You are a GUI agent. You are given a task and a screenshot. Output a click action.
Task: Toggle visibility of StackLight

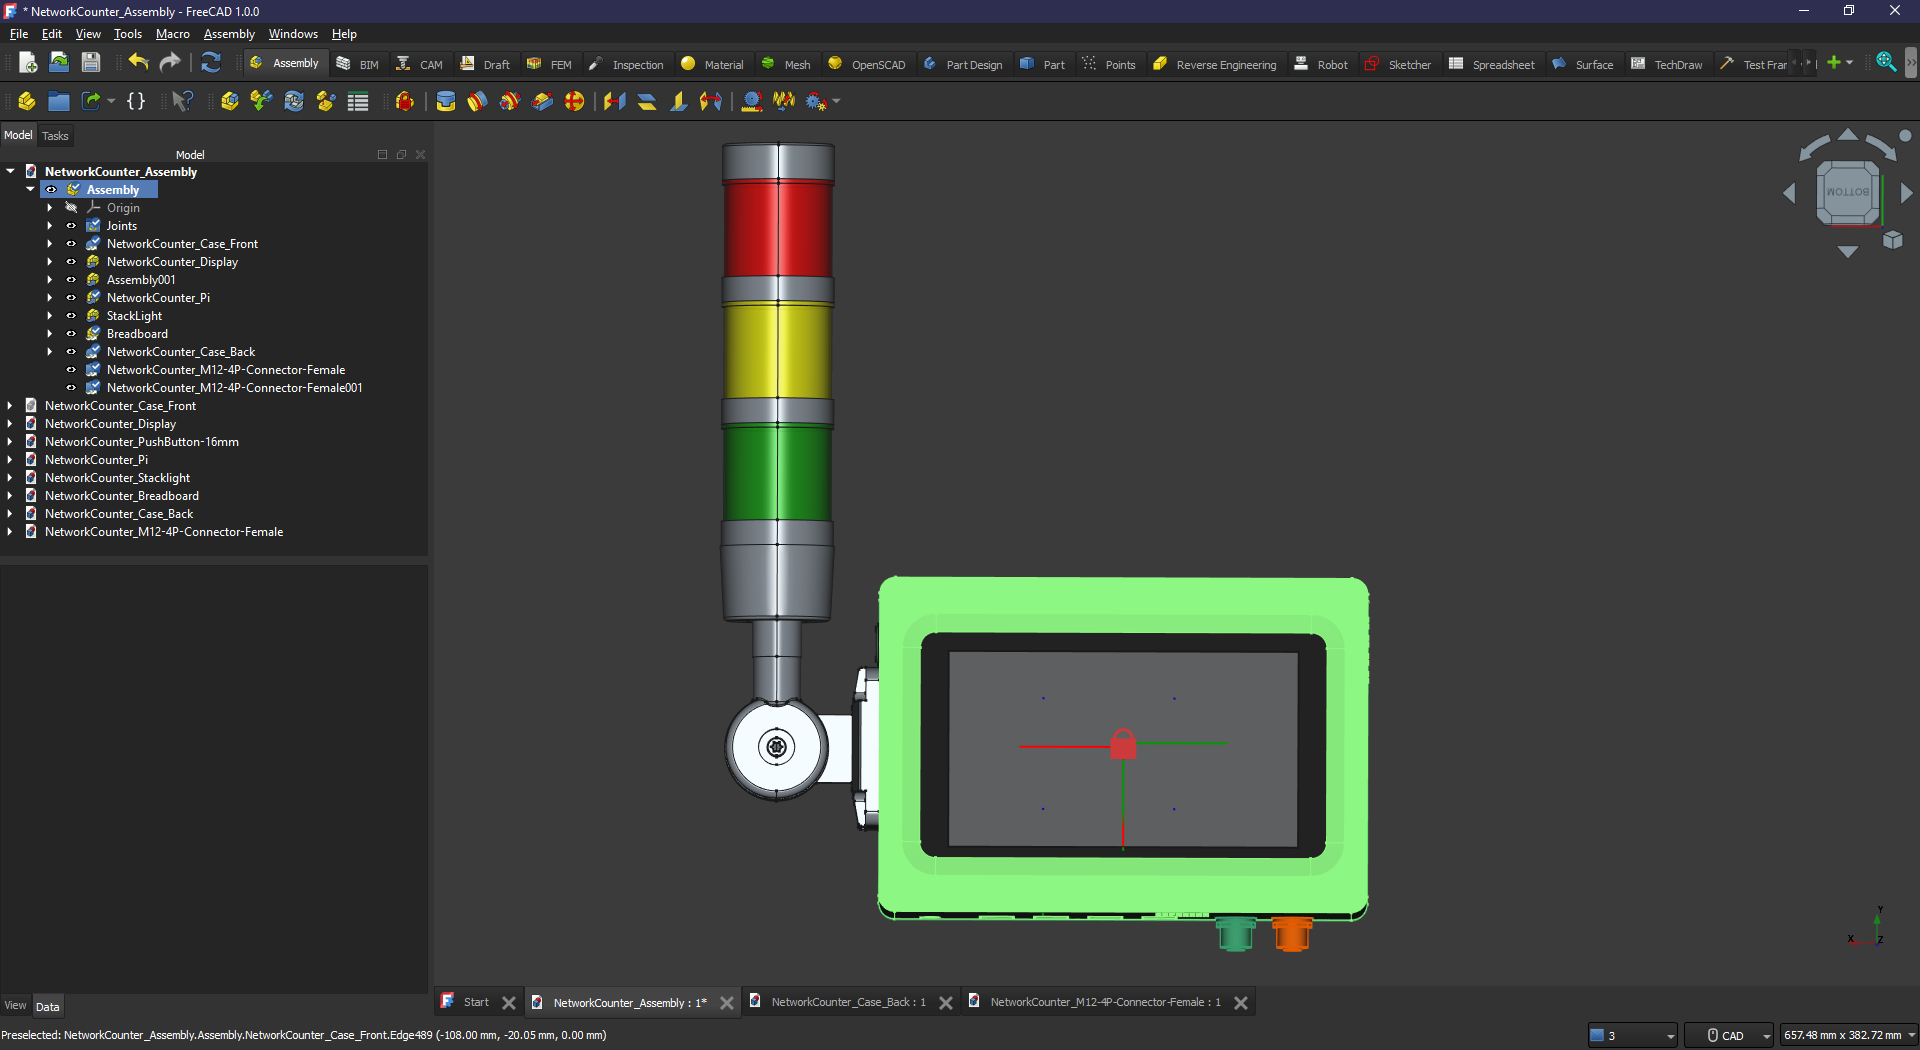(71, 316)
